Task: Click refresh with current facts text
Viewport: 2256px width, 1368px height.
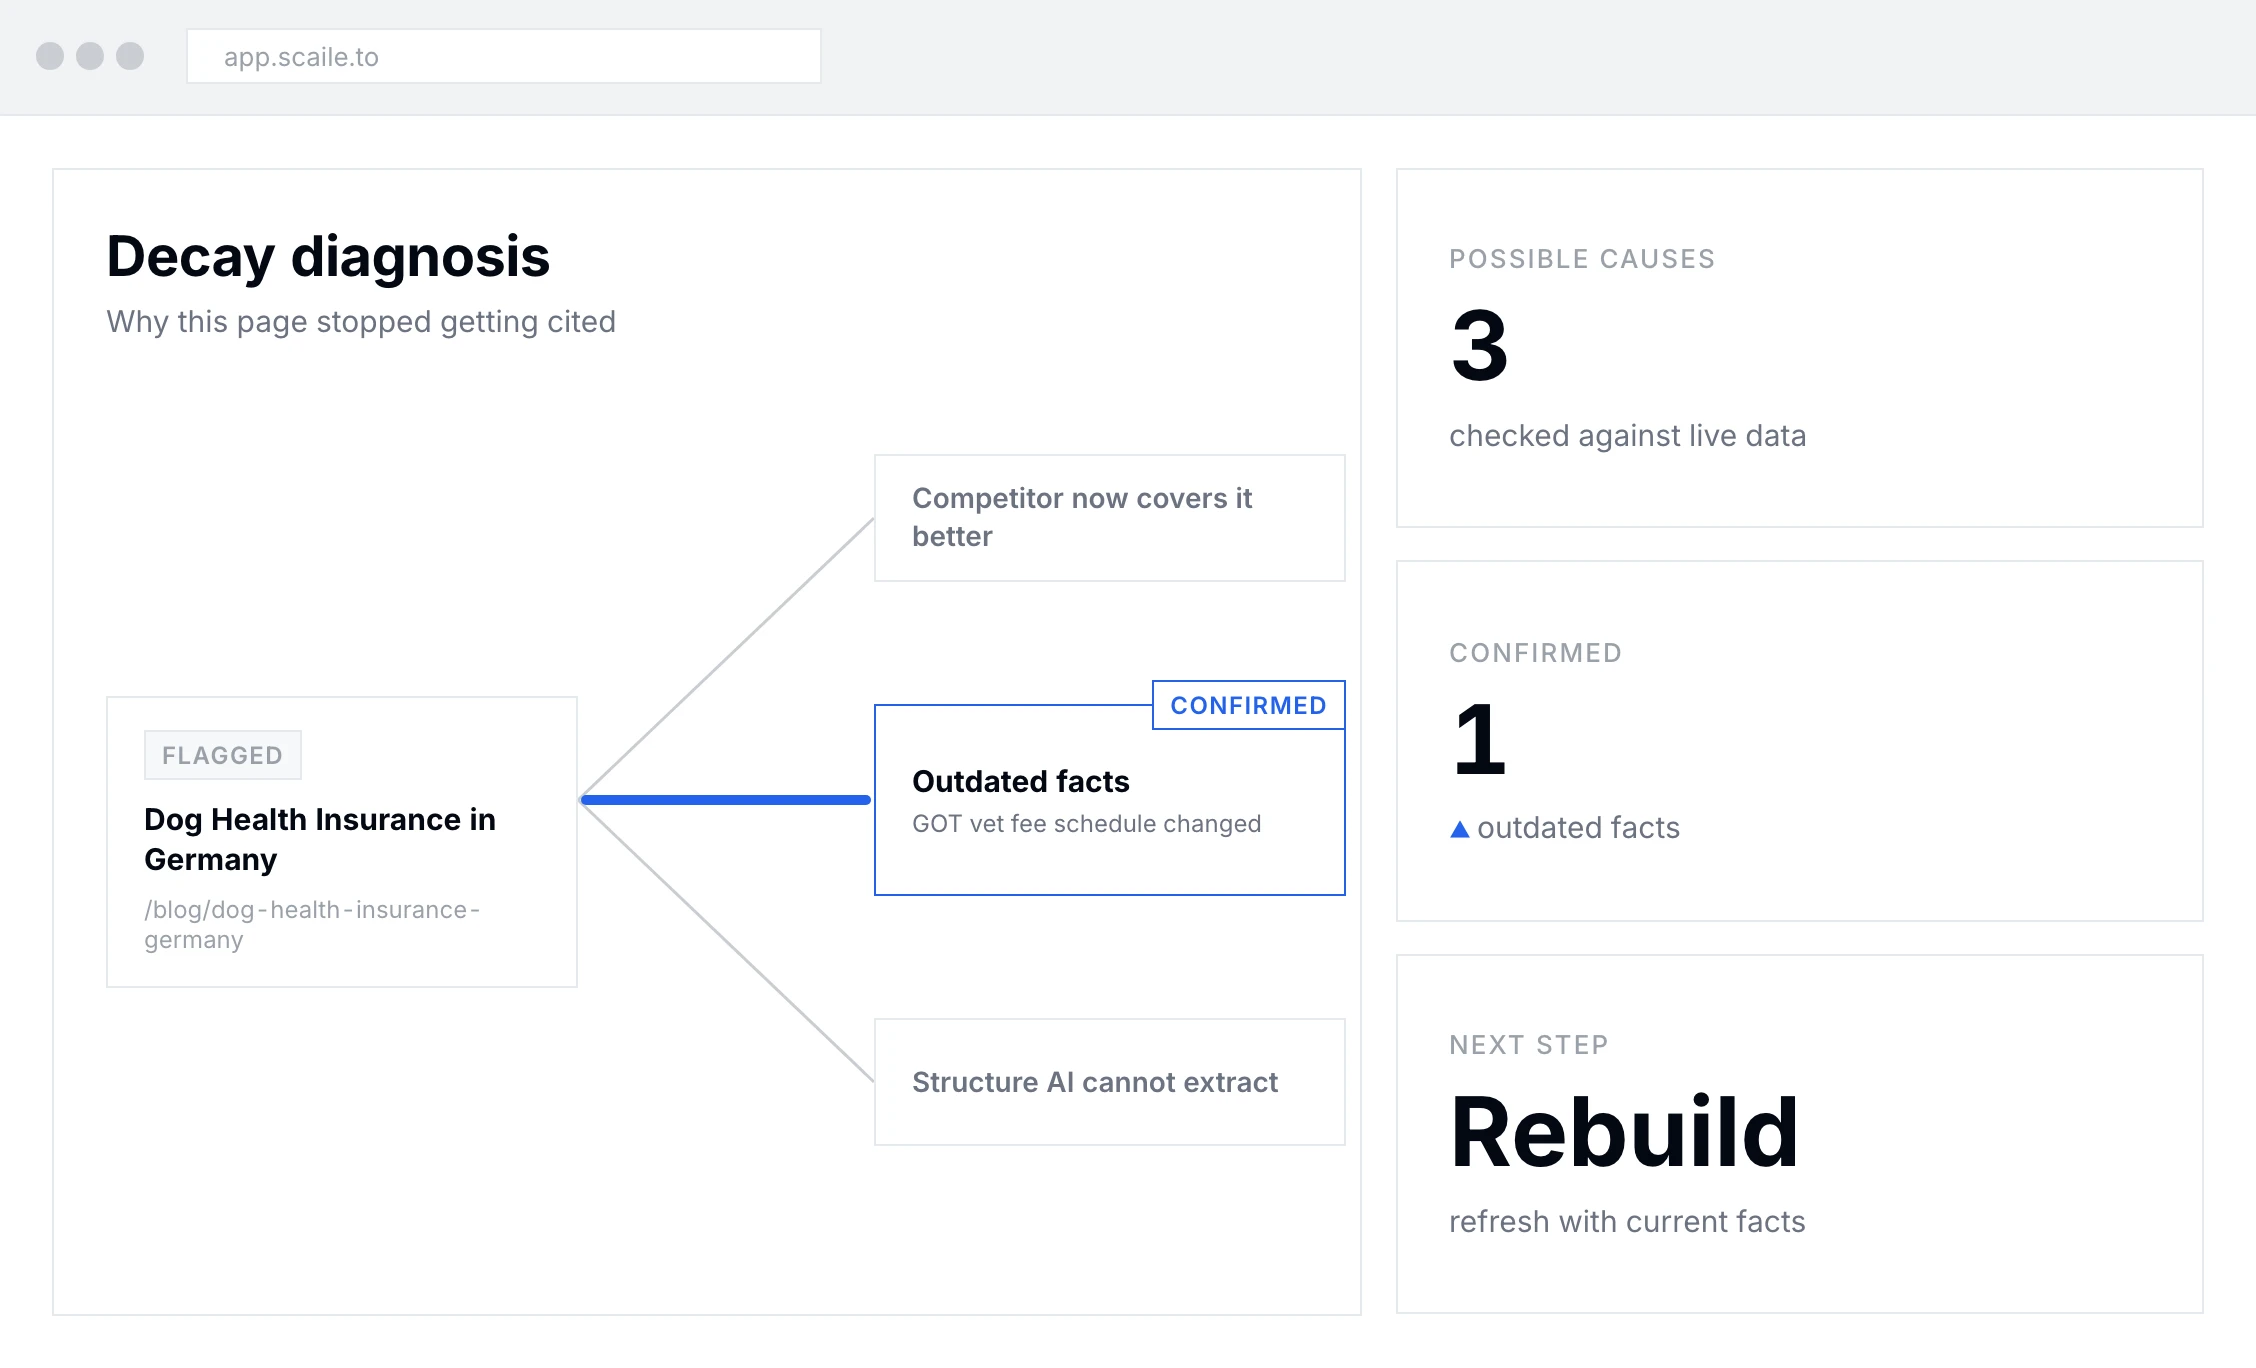Action: tap(1627, 1221)
